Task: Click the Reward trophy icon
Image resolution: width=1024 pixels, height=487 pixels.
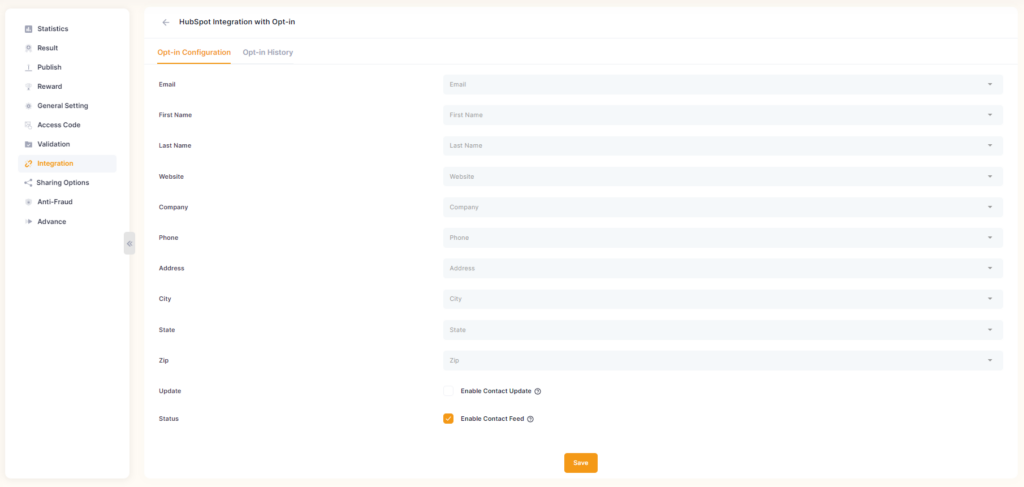Action: 28,87
